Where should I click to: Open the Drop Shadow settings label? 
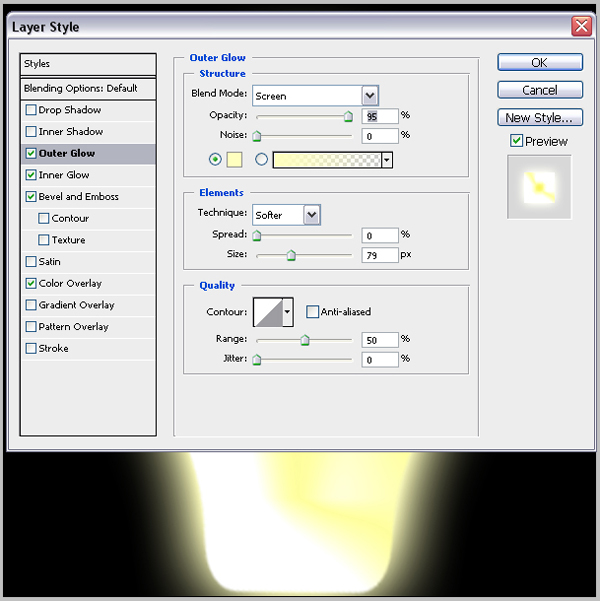coord(70,110)
